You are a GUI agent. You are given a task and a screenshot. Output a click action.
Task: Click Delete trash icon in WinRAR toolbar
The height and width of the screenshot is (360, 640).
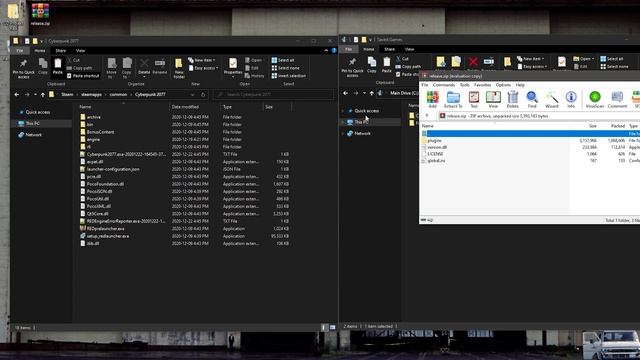pyautogui.click(x=513, y=99)
